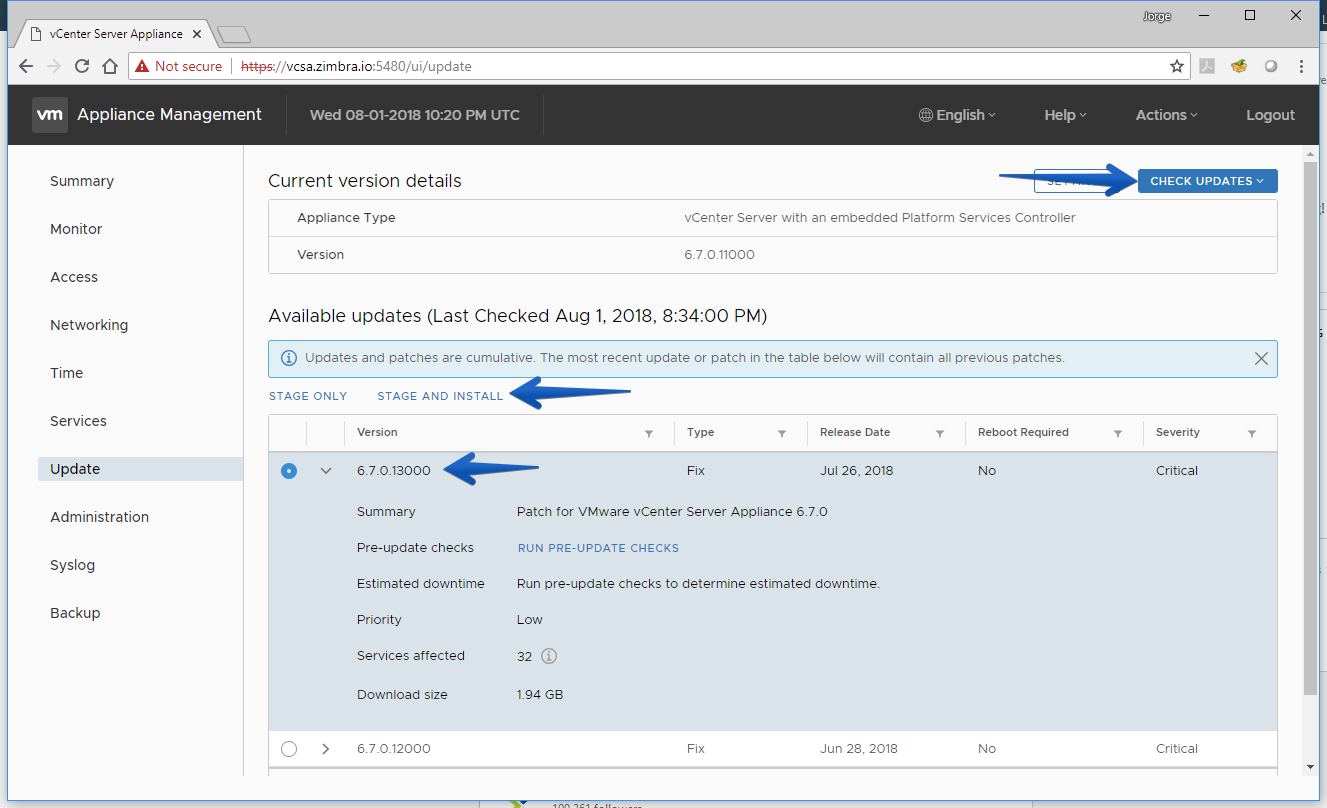
Task: Click STAGE ONLY
Action: [x=308, y=396]
